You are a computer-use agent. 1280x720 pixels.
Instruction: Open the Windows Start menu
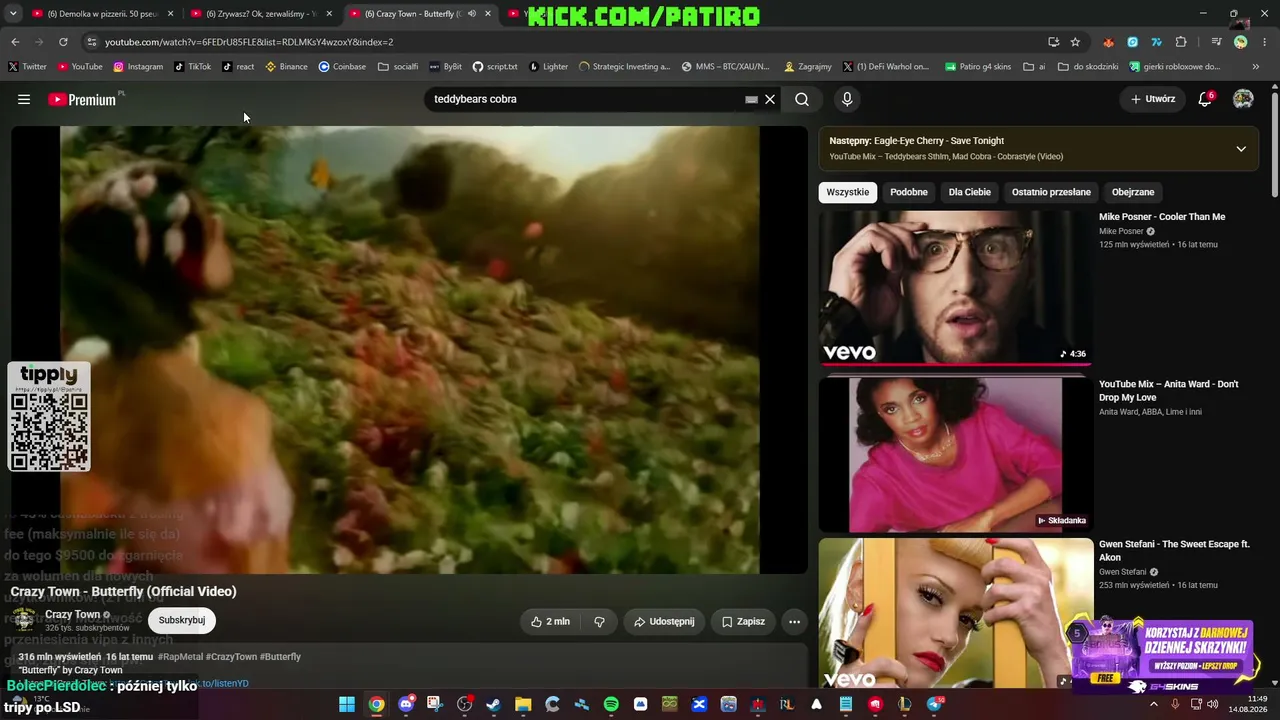(347, 704)
